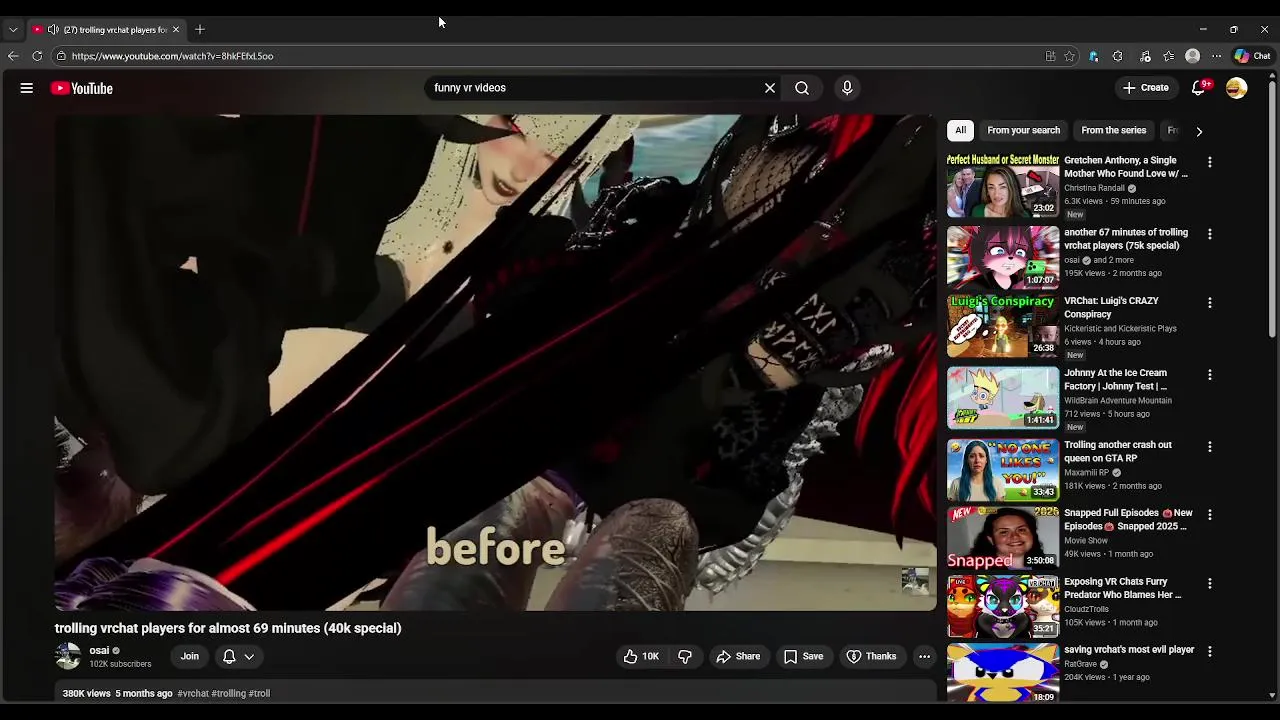Open Trolling another crash out queen title
The image size is (1280, 720).
pyautogui.click(x=1118, y=451)
